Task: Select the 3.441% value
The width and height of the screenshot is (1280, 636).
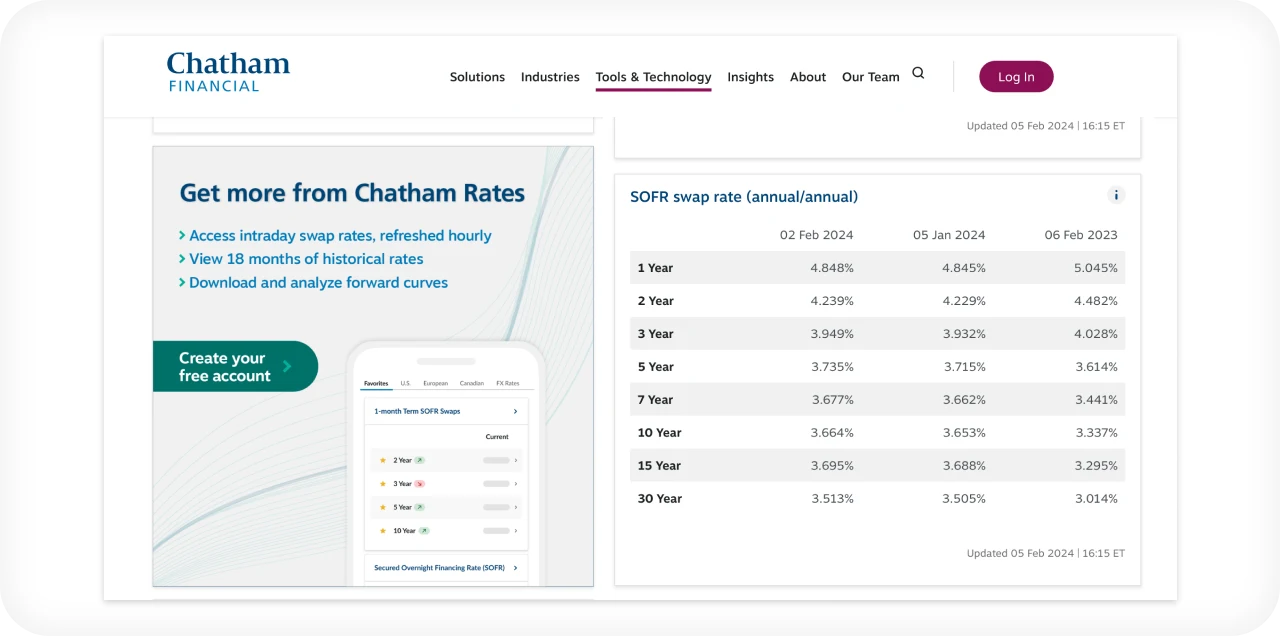Action: 1096,400
